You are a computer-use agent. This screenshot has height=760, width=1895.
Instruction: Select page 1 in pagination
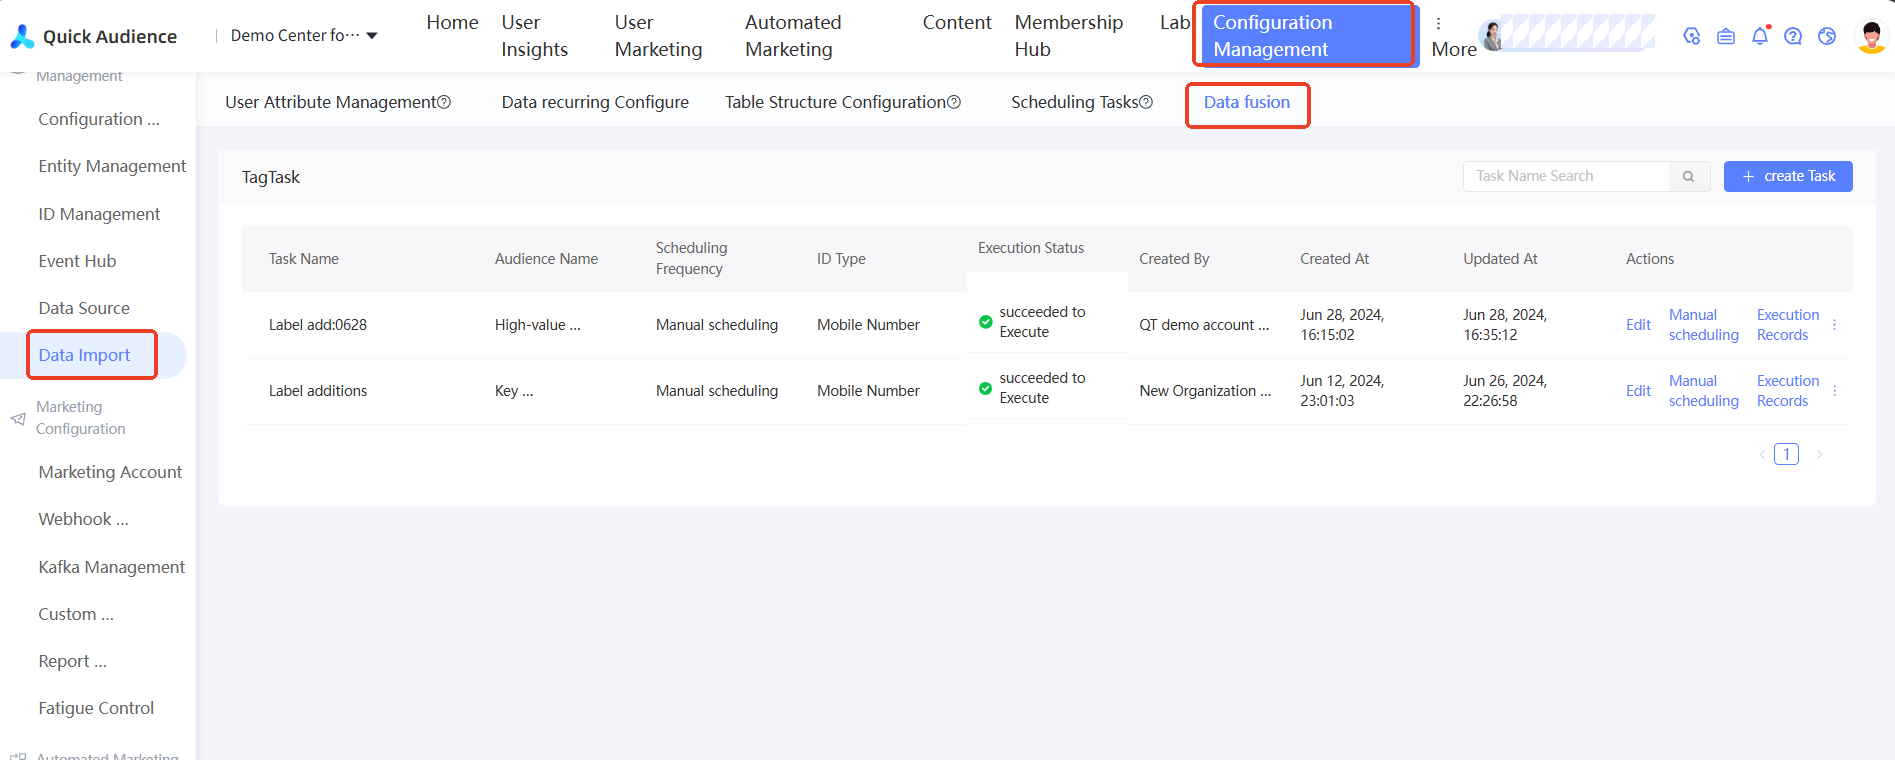point(1786,454)
